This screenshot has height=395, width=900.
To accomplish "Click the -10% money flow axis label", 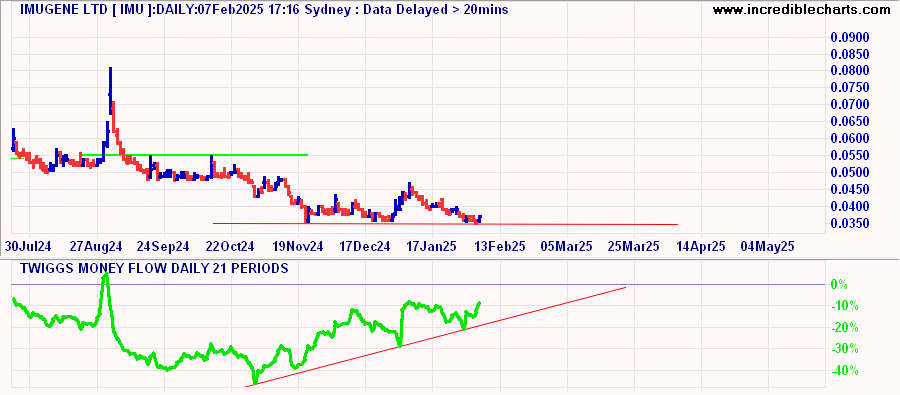I will click(x=844, y=306).
